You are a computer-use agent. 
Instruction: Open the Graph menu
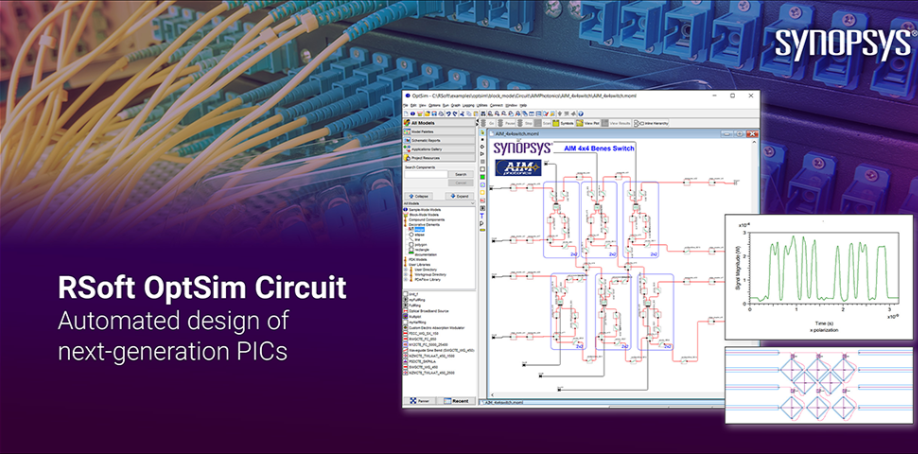[455, 105]
